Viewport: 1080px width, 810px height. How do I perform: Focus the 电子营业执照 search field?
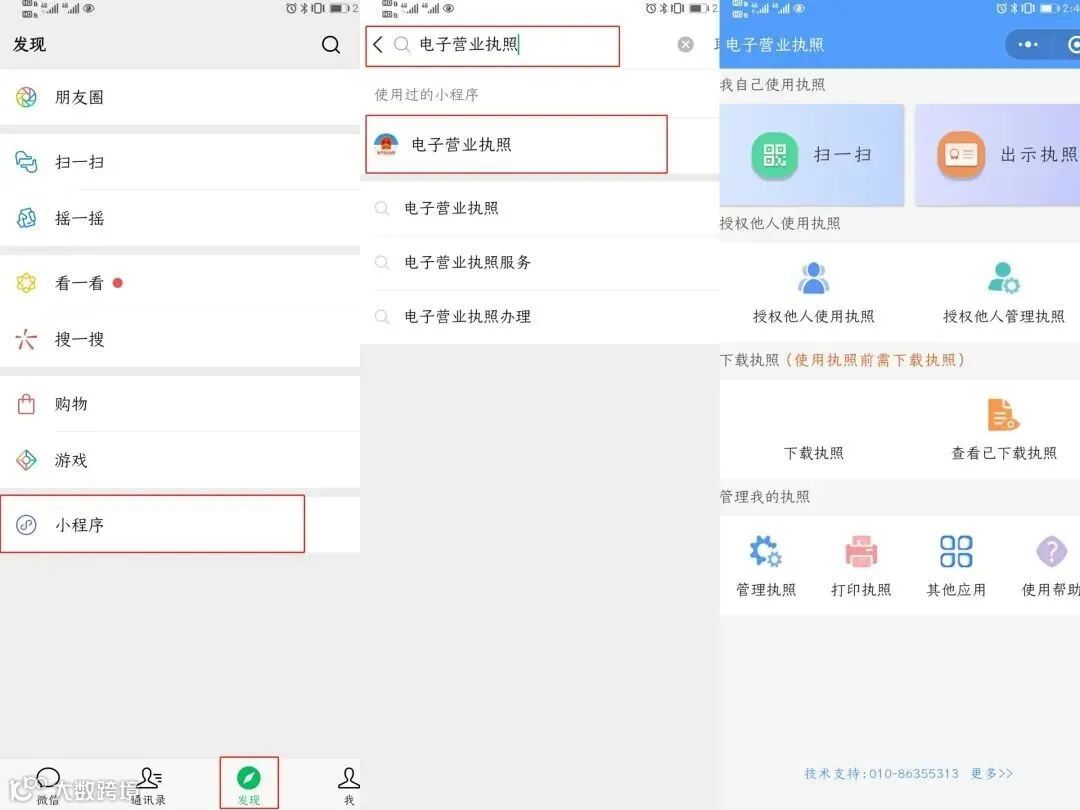click(492, 45)
